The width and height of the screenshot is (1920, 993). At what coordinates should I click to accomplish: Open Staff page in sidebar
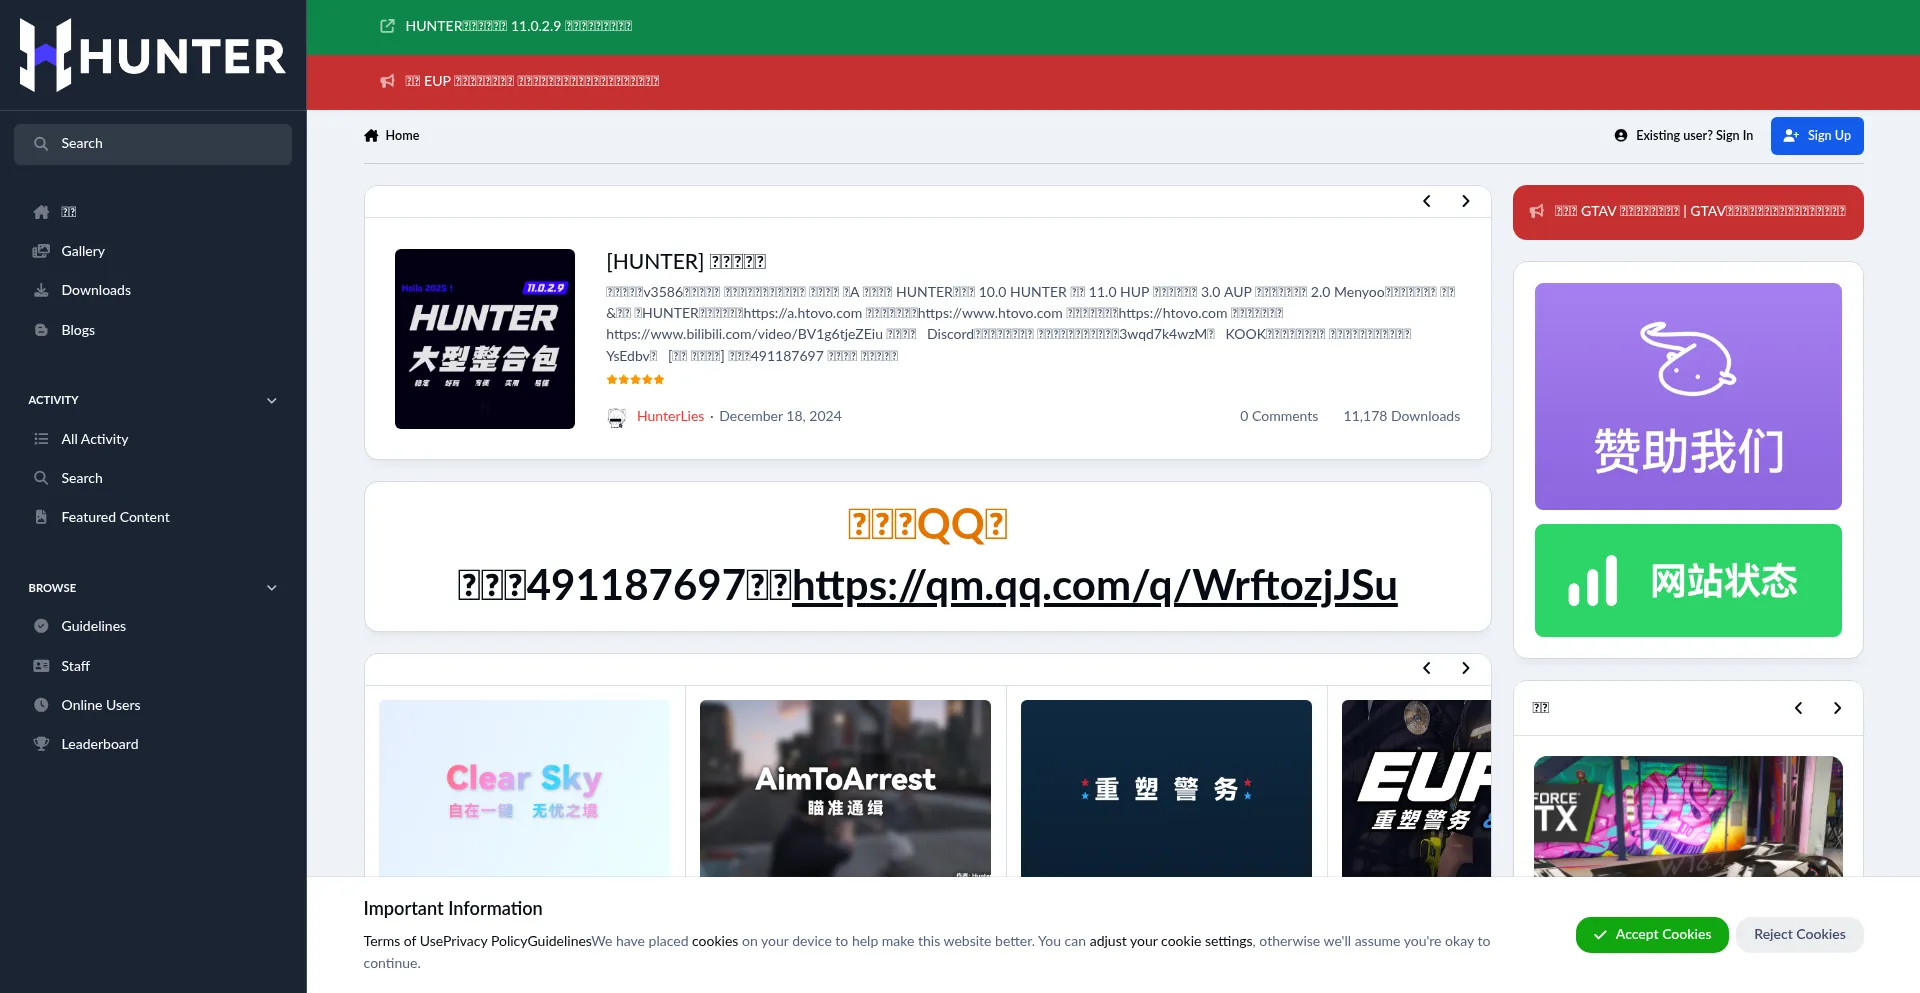(75, 666)
